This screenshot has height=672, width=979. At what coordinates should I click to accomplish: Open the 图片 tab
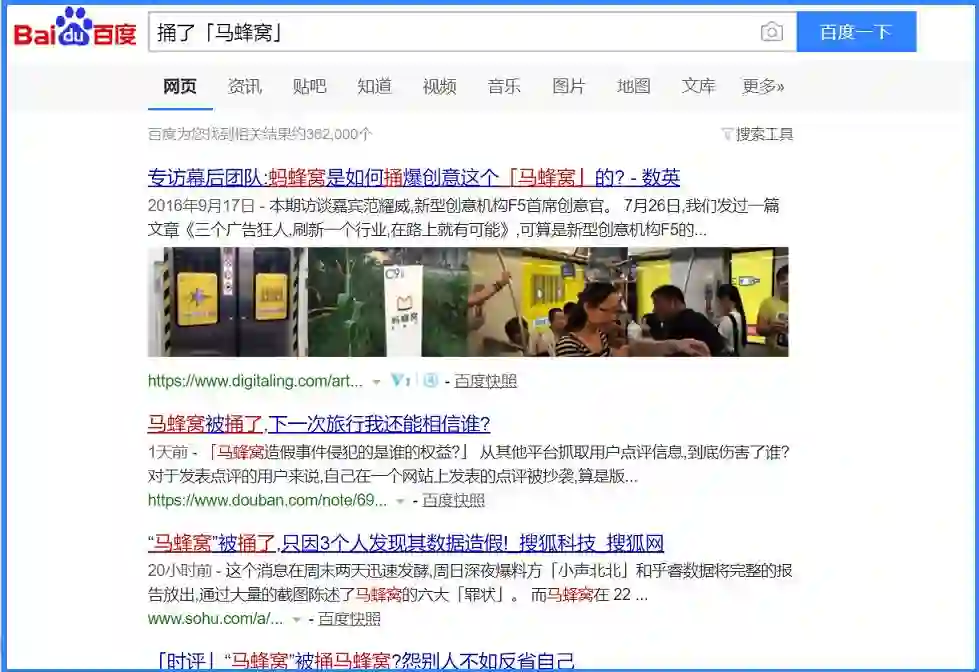pyautogui.click(x=569, y=86)
